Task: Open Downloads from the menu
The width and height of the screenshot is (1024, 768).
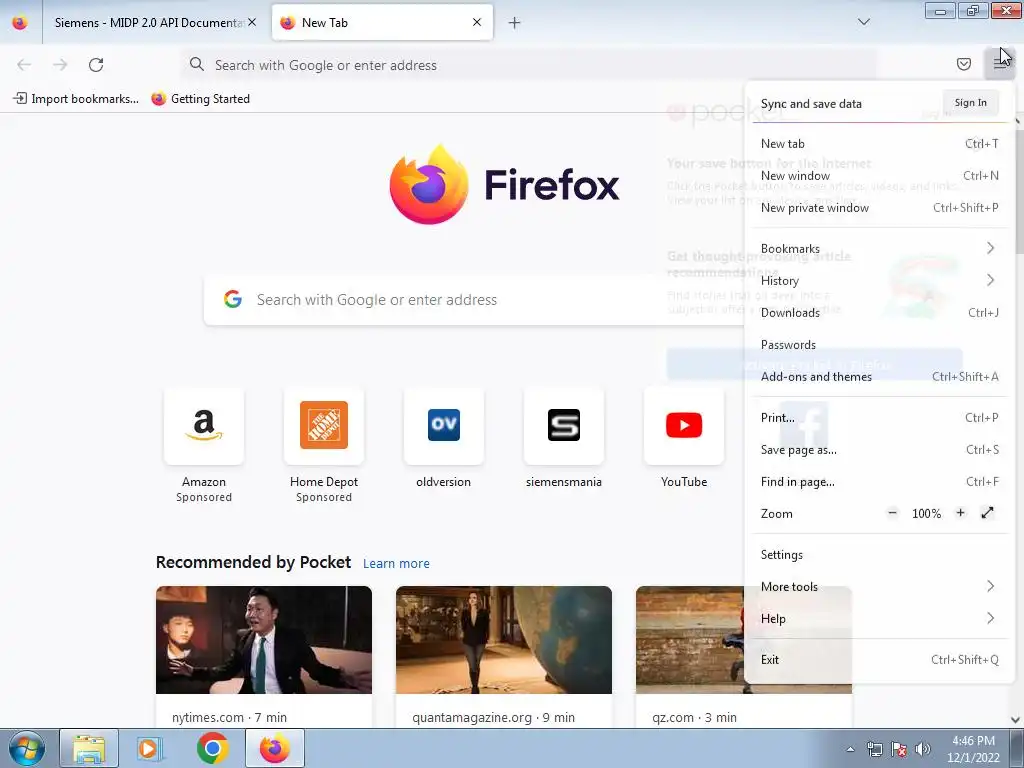Action: click(879, 312)
